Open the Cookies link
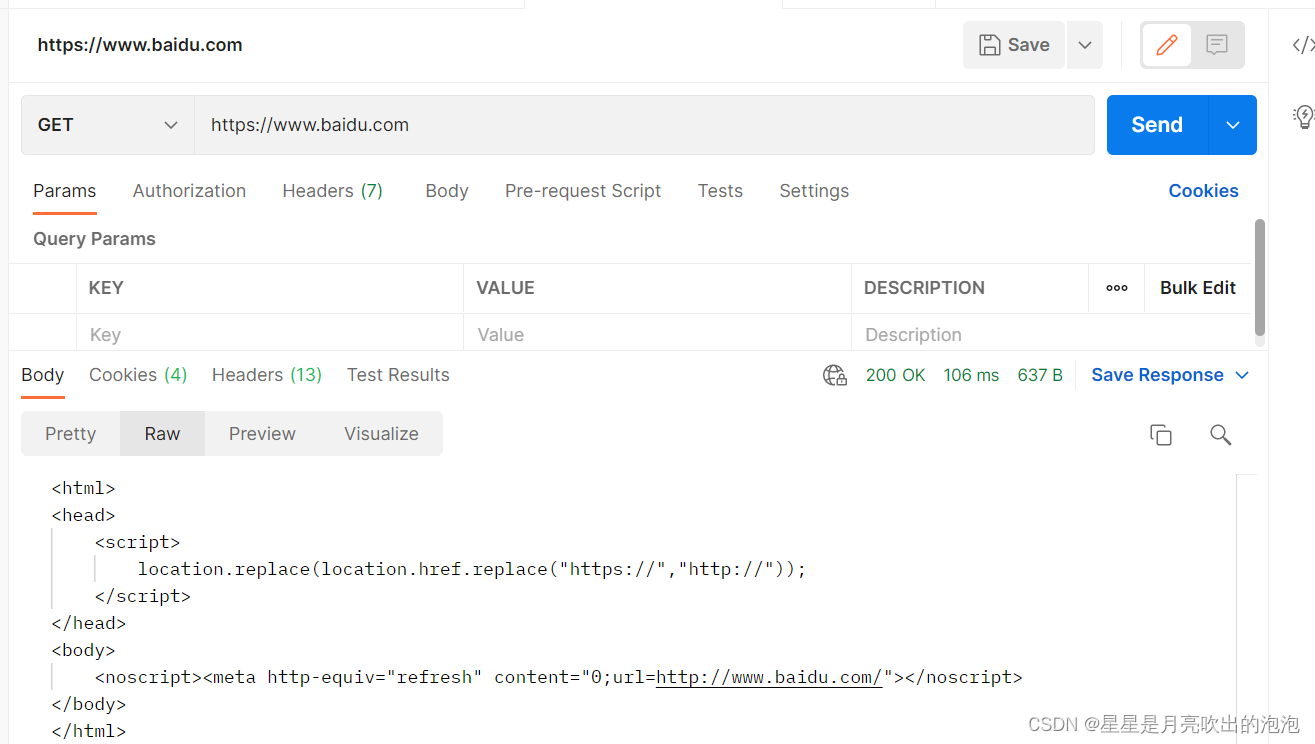 1203,191
